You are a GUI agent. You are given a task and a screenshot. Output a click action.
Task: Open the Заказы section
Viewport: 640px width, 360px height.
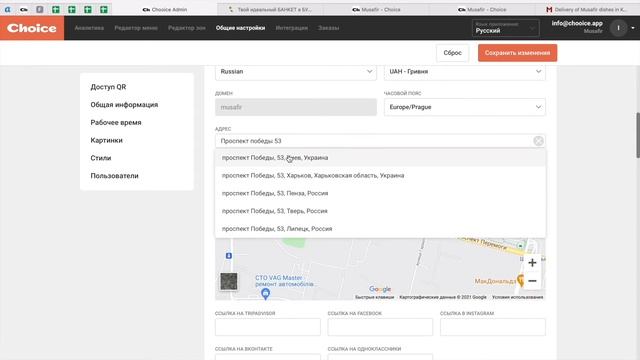[x=329, y=28]
